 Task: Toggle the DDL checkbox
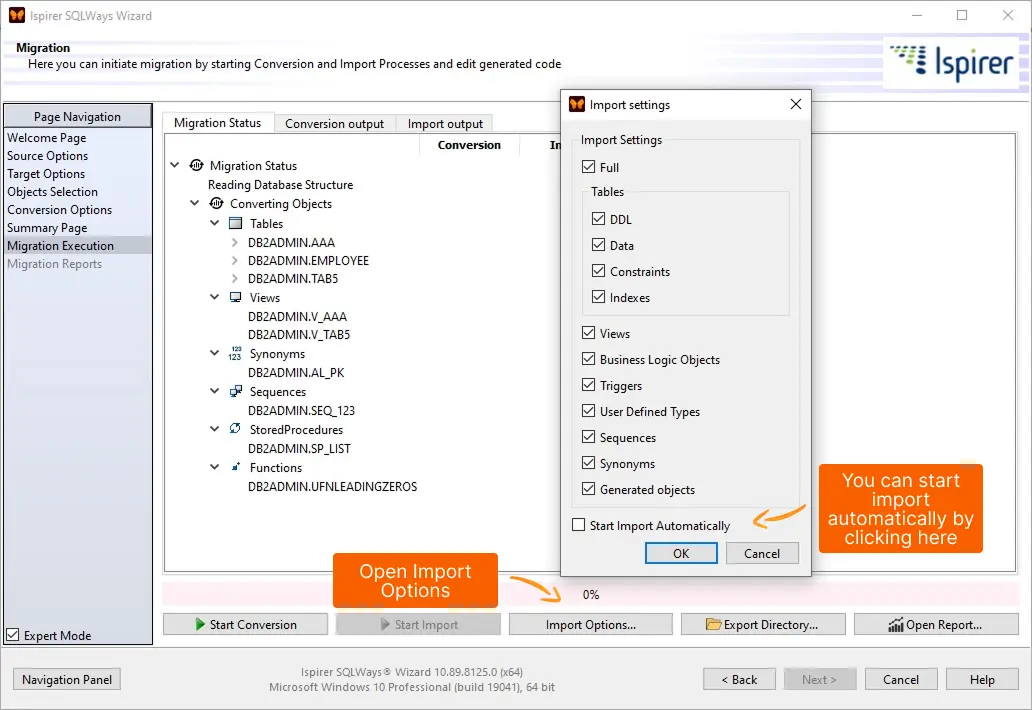[598, 218]
